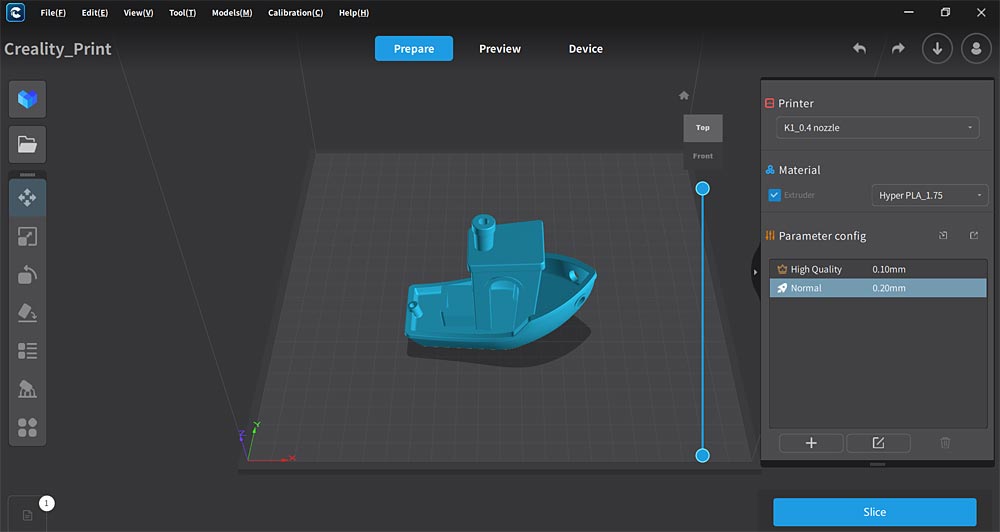This screenshot has height=532, width=1000.
Task: Click the Redo arrow
Action: (898, 48)
